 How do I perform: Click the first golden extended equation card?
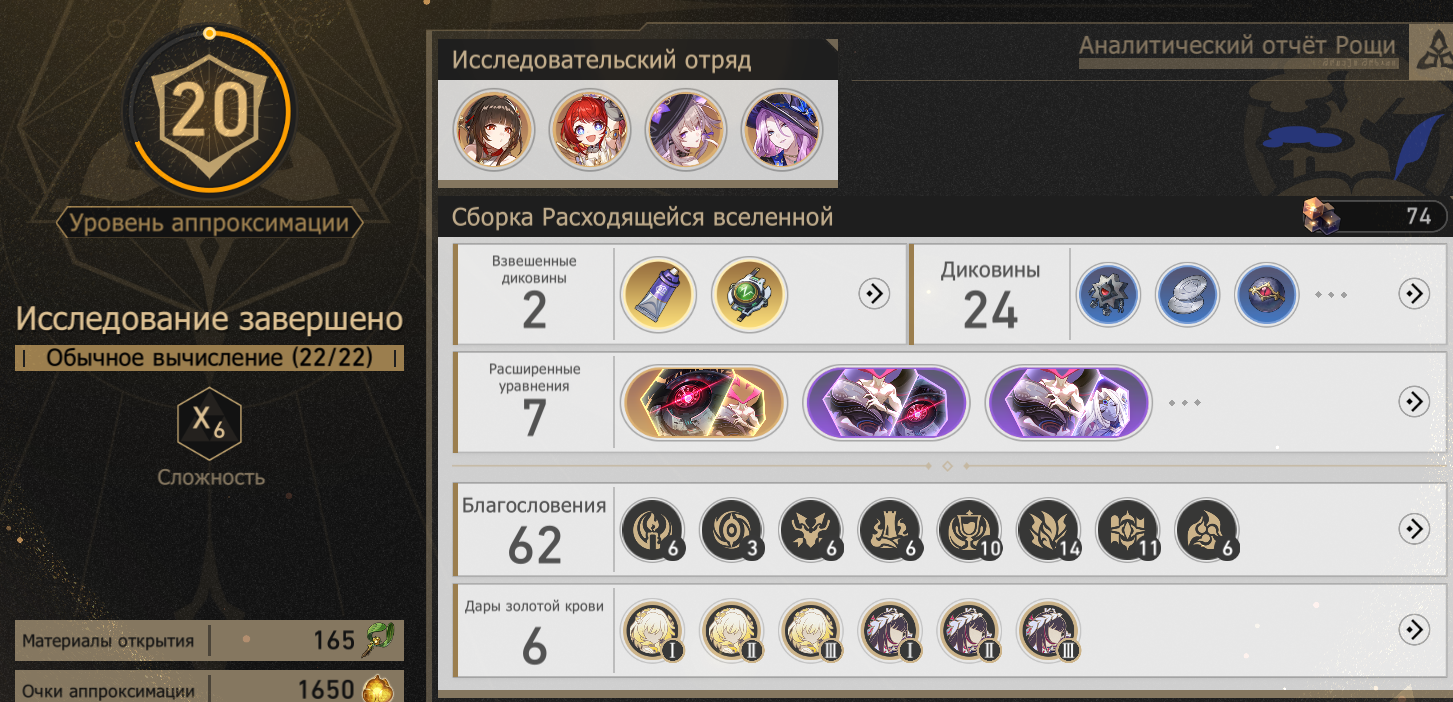point(704,403)
